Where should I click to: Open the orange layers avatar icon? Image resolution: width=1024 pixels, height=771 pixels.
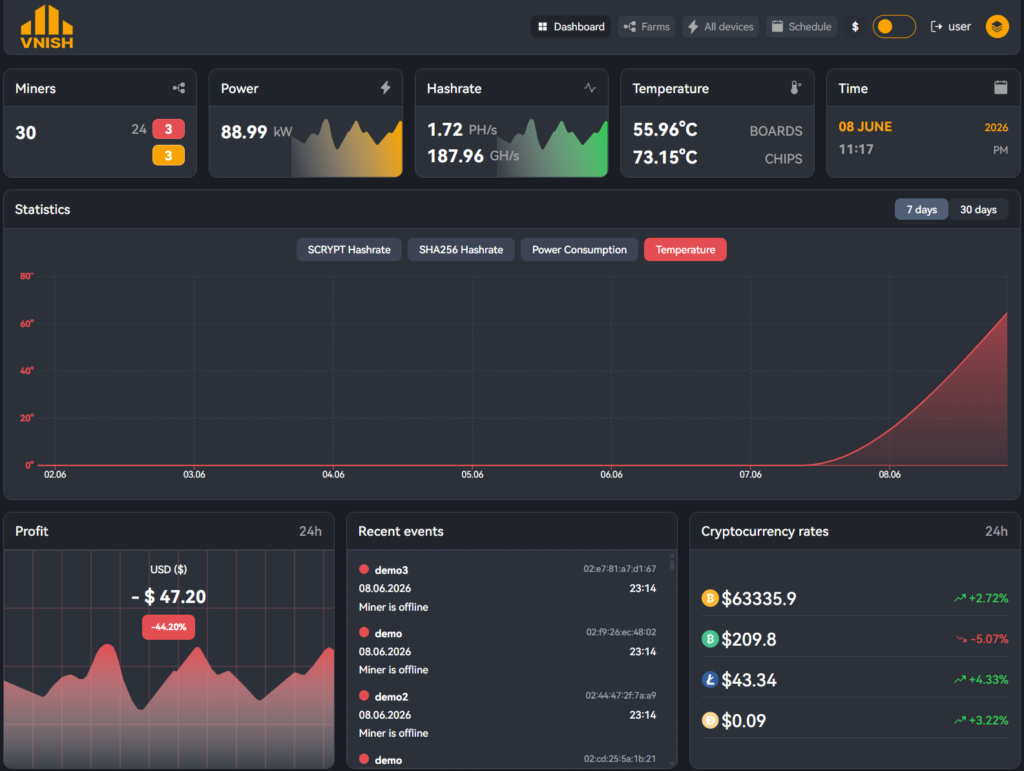pos(997,27)
